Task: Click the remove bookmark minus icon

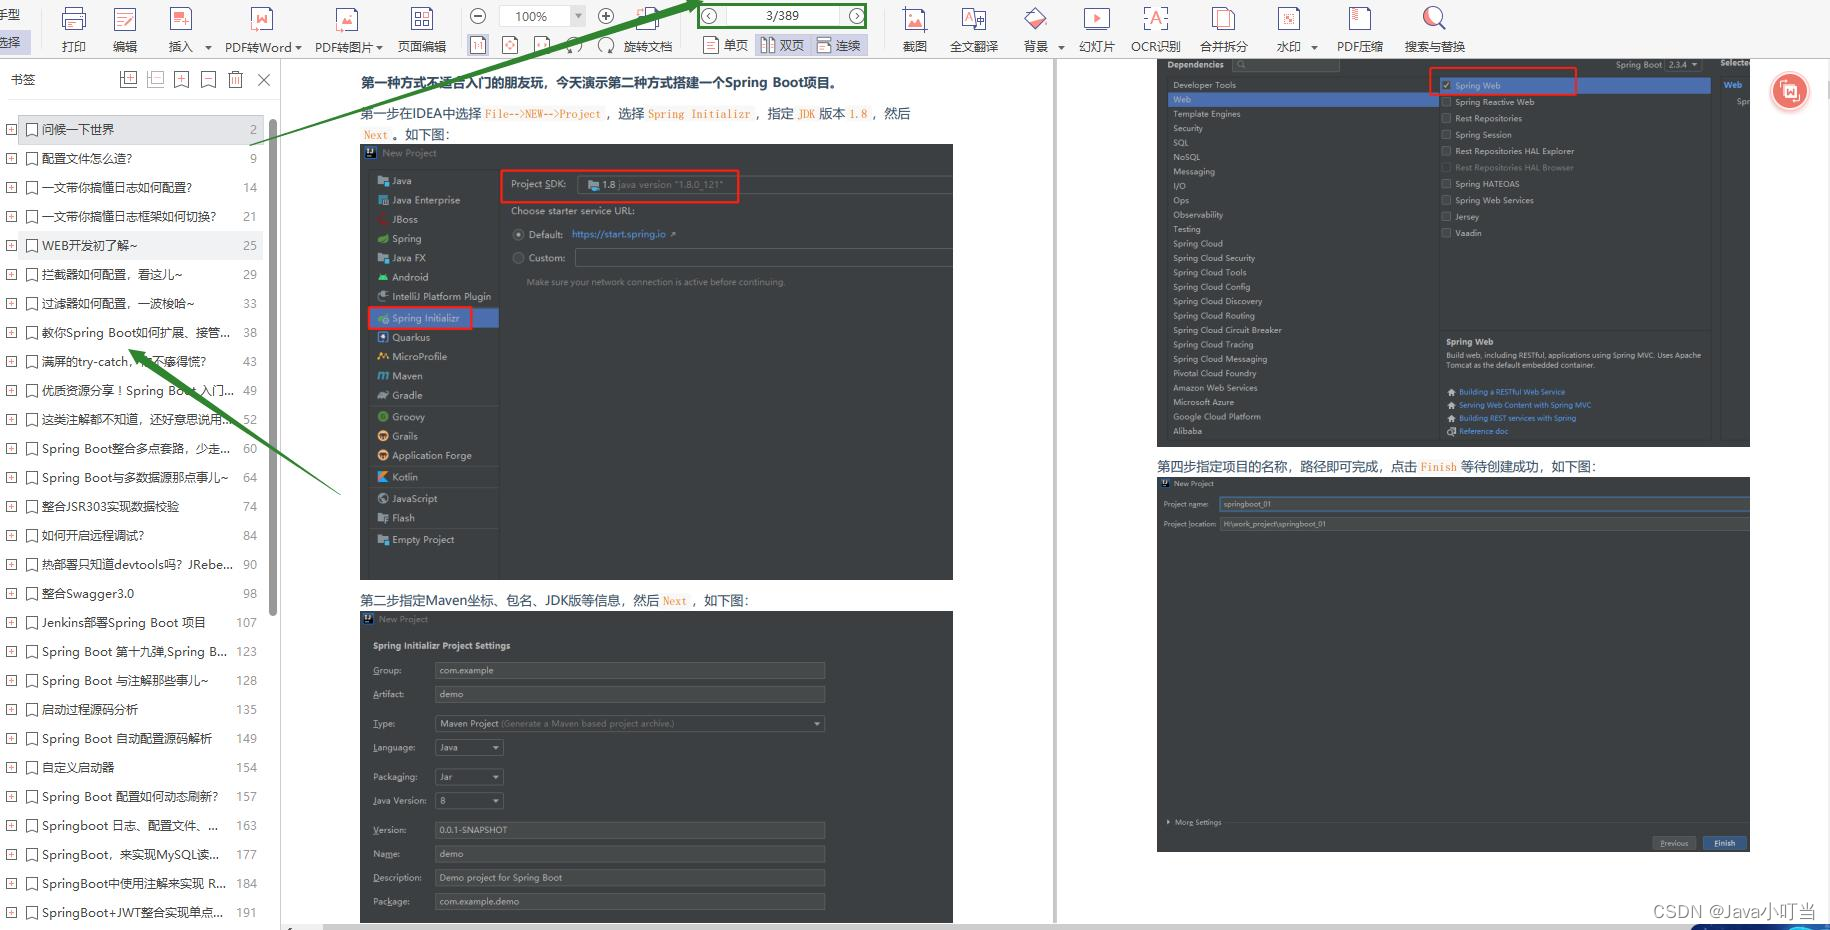Action: 209,79
